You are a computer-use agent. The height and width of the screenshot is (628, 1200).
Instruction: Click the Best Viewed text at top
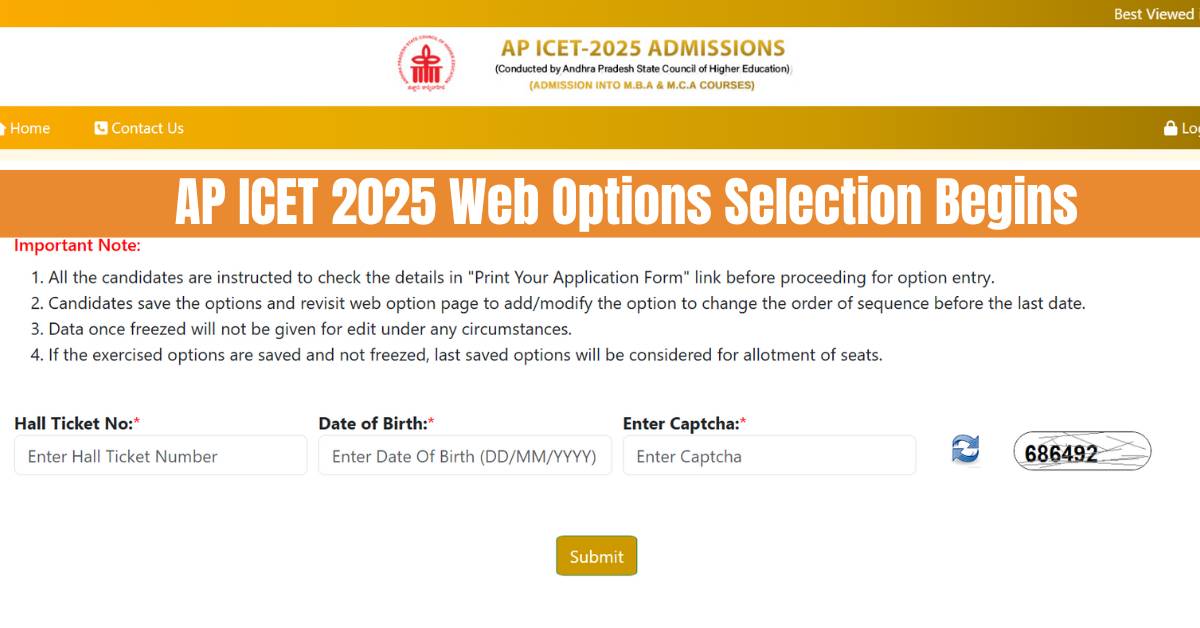coord(1152,14)
